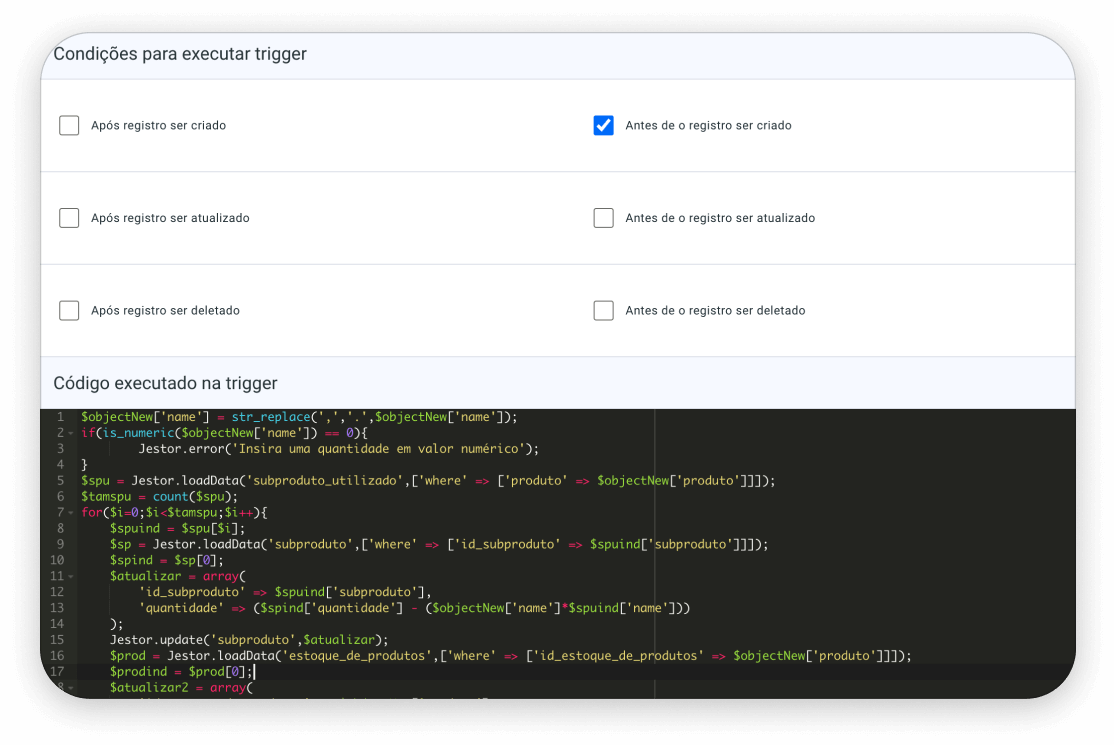The width and height of the screenshot is (1114, 745).
Task: Enable 'Após registro ser atualizado' checkbox
Action: (69, 218)
